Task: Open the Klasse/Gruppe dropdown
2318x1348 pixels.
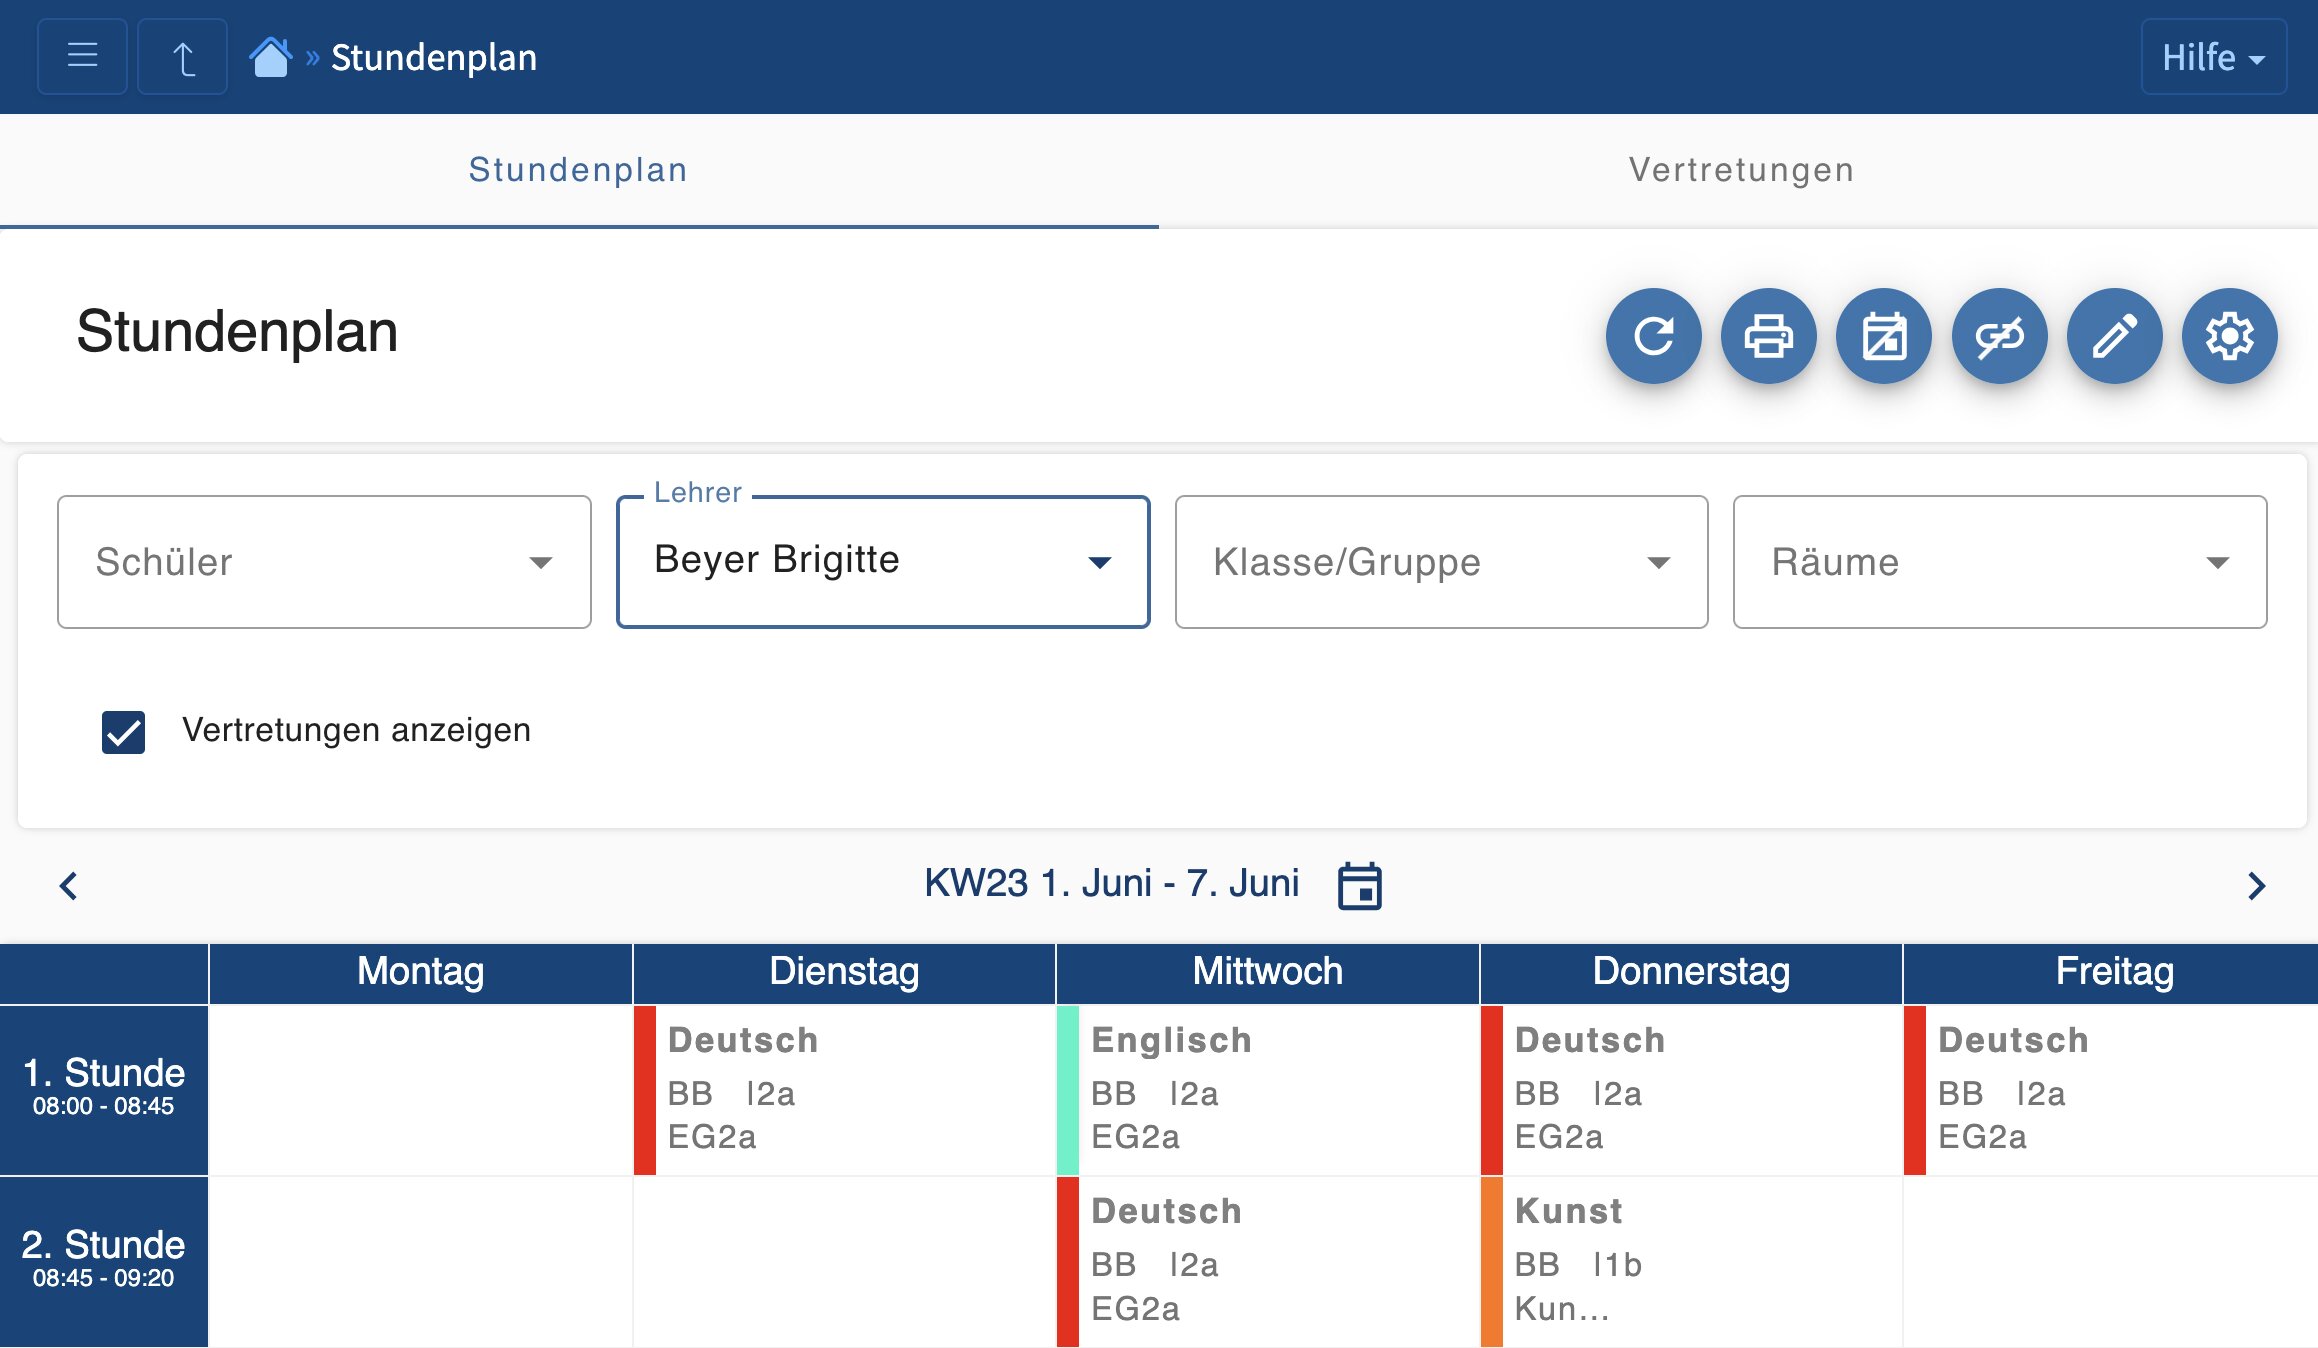Action: pos(1441,562)
